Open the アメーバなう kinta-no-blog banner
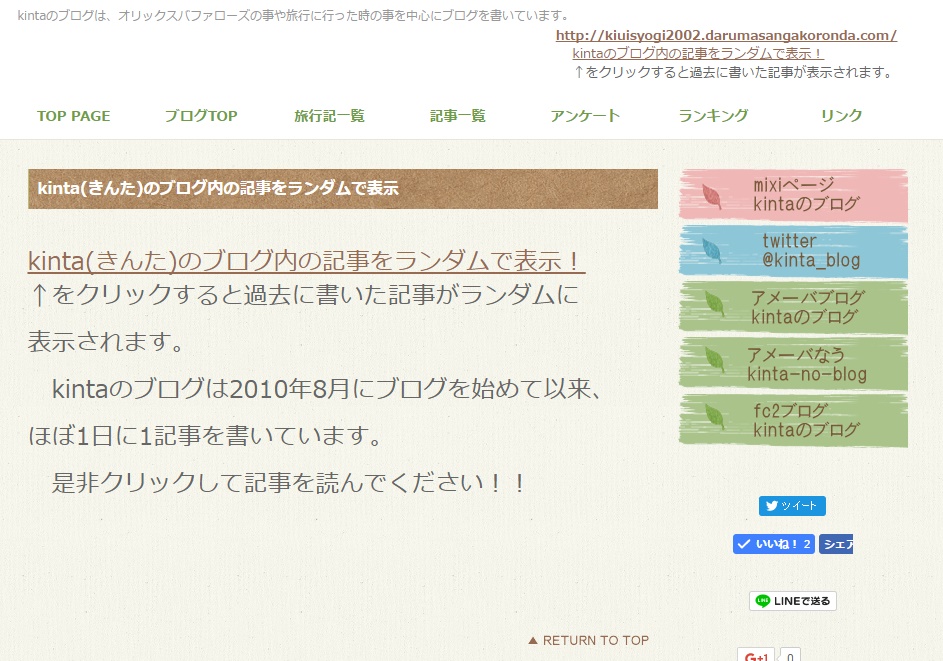This screenshot has height=661, width=943. (793, 364)
